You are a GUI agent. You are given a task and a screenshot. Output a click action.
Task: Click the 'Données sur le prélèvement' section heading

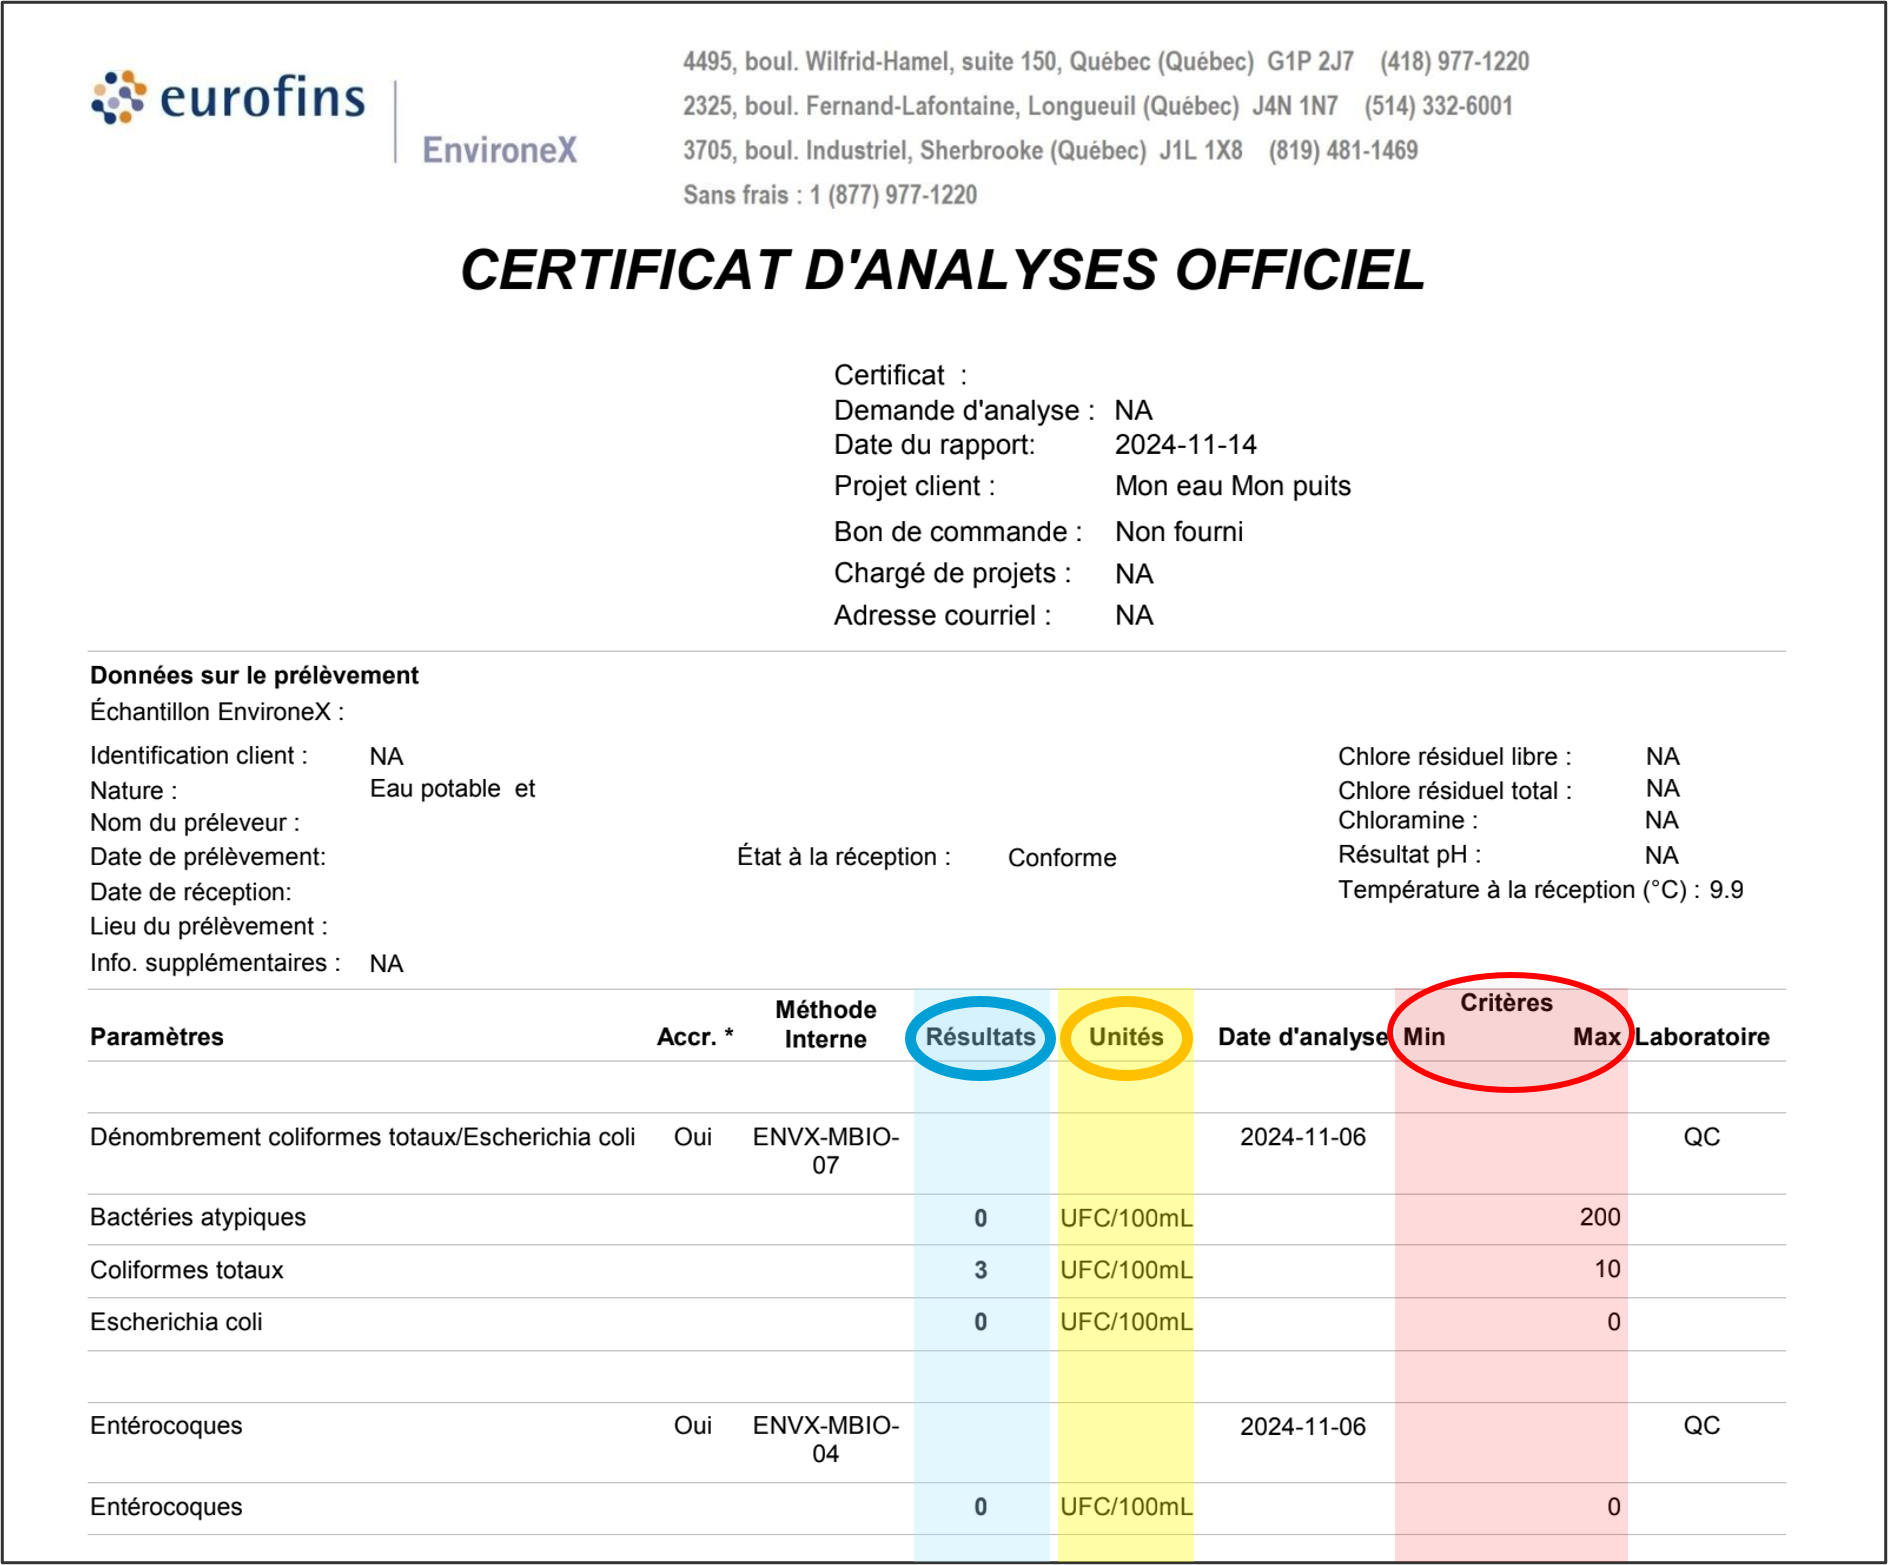tap(254, 675)
